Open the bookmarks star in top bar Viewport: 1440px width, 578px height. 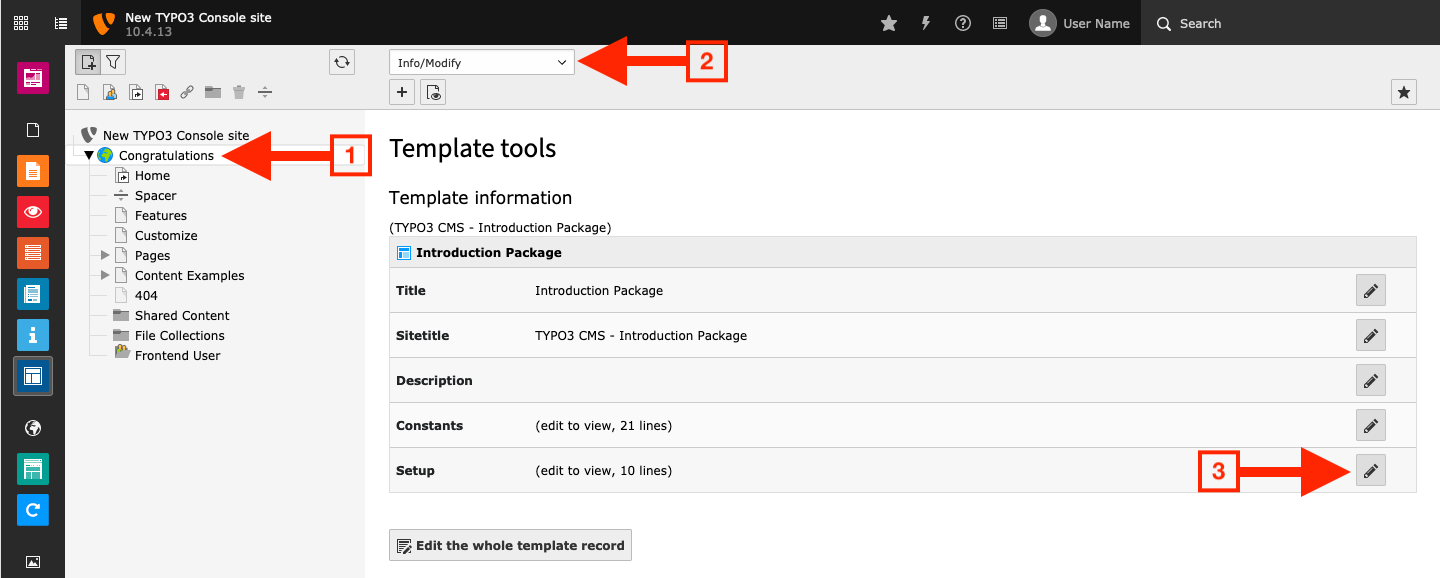[889, 23]
